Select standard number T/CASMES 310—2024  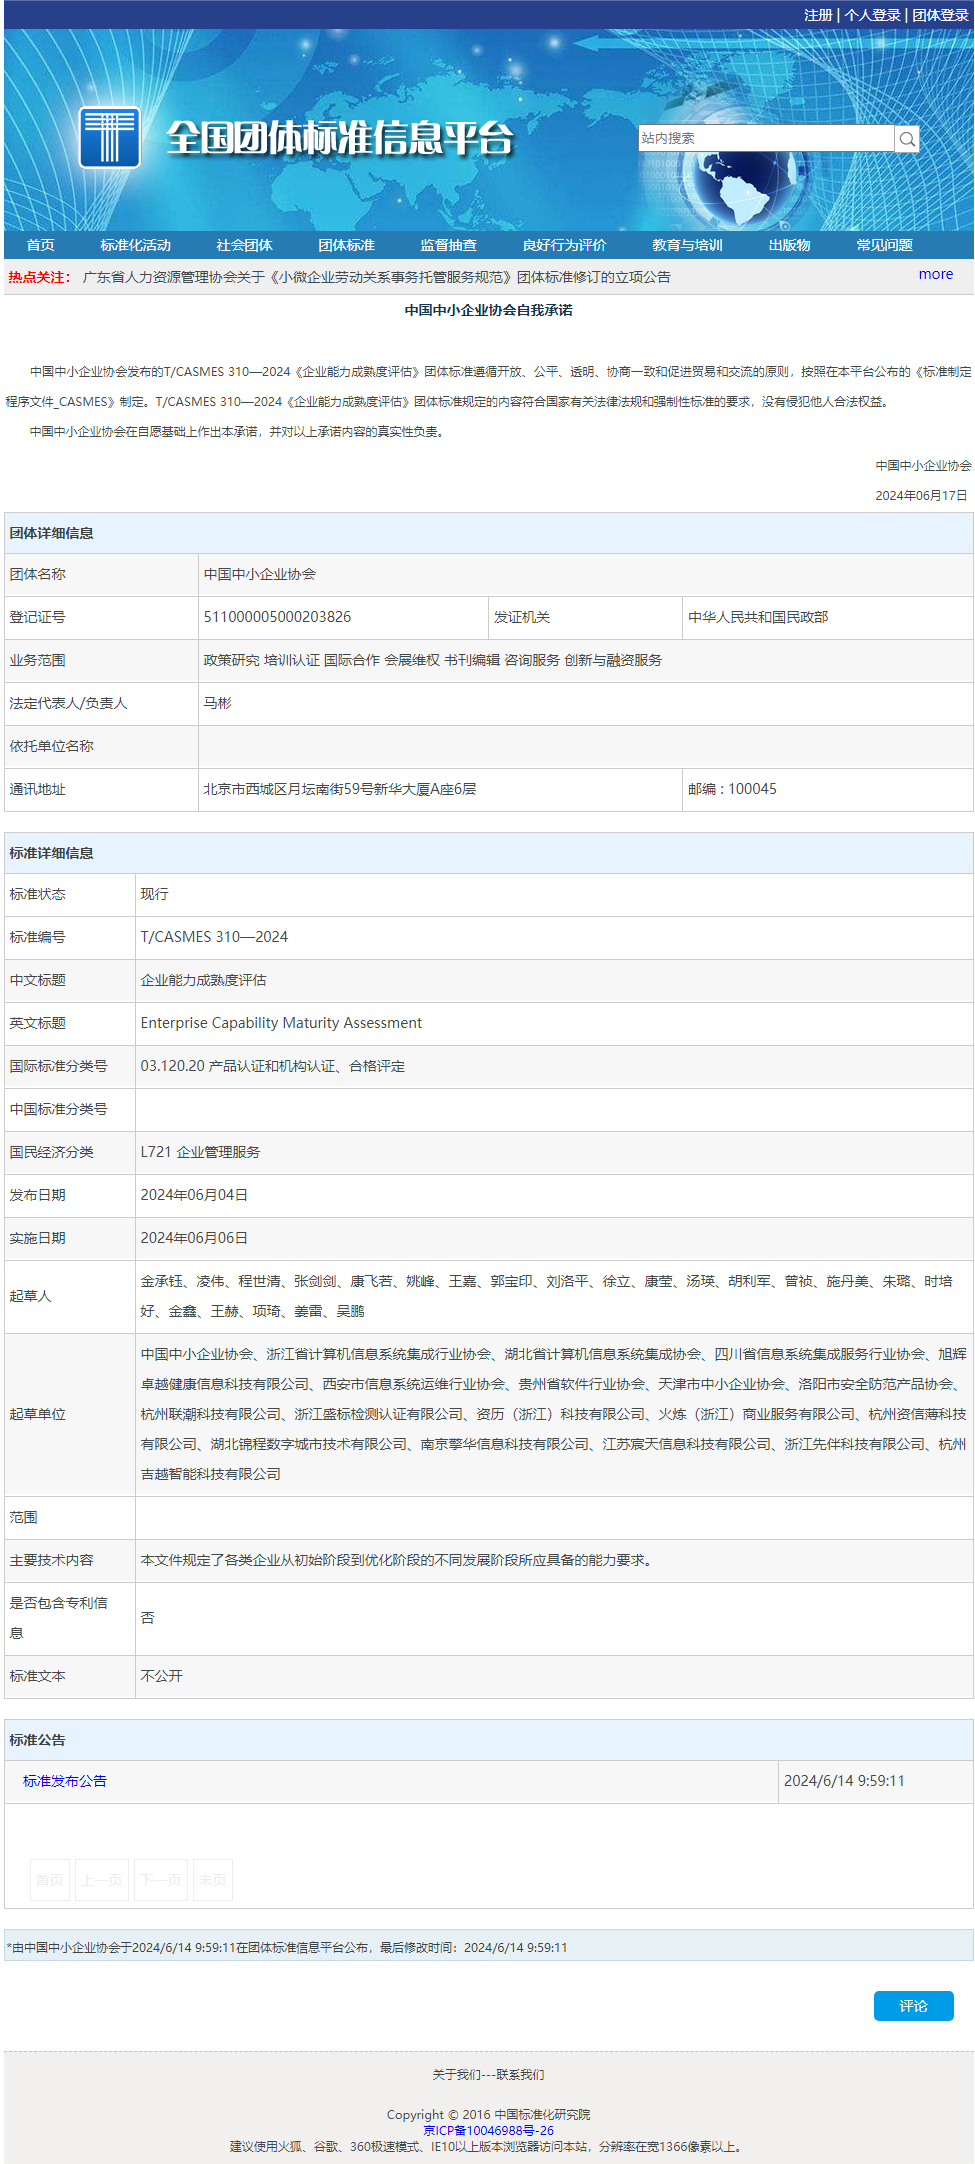click(x=214, y=937)
